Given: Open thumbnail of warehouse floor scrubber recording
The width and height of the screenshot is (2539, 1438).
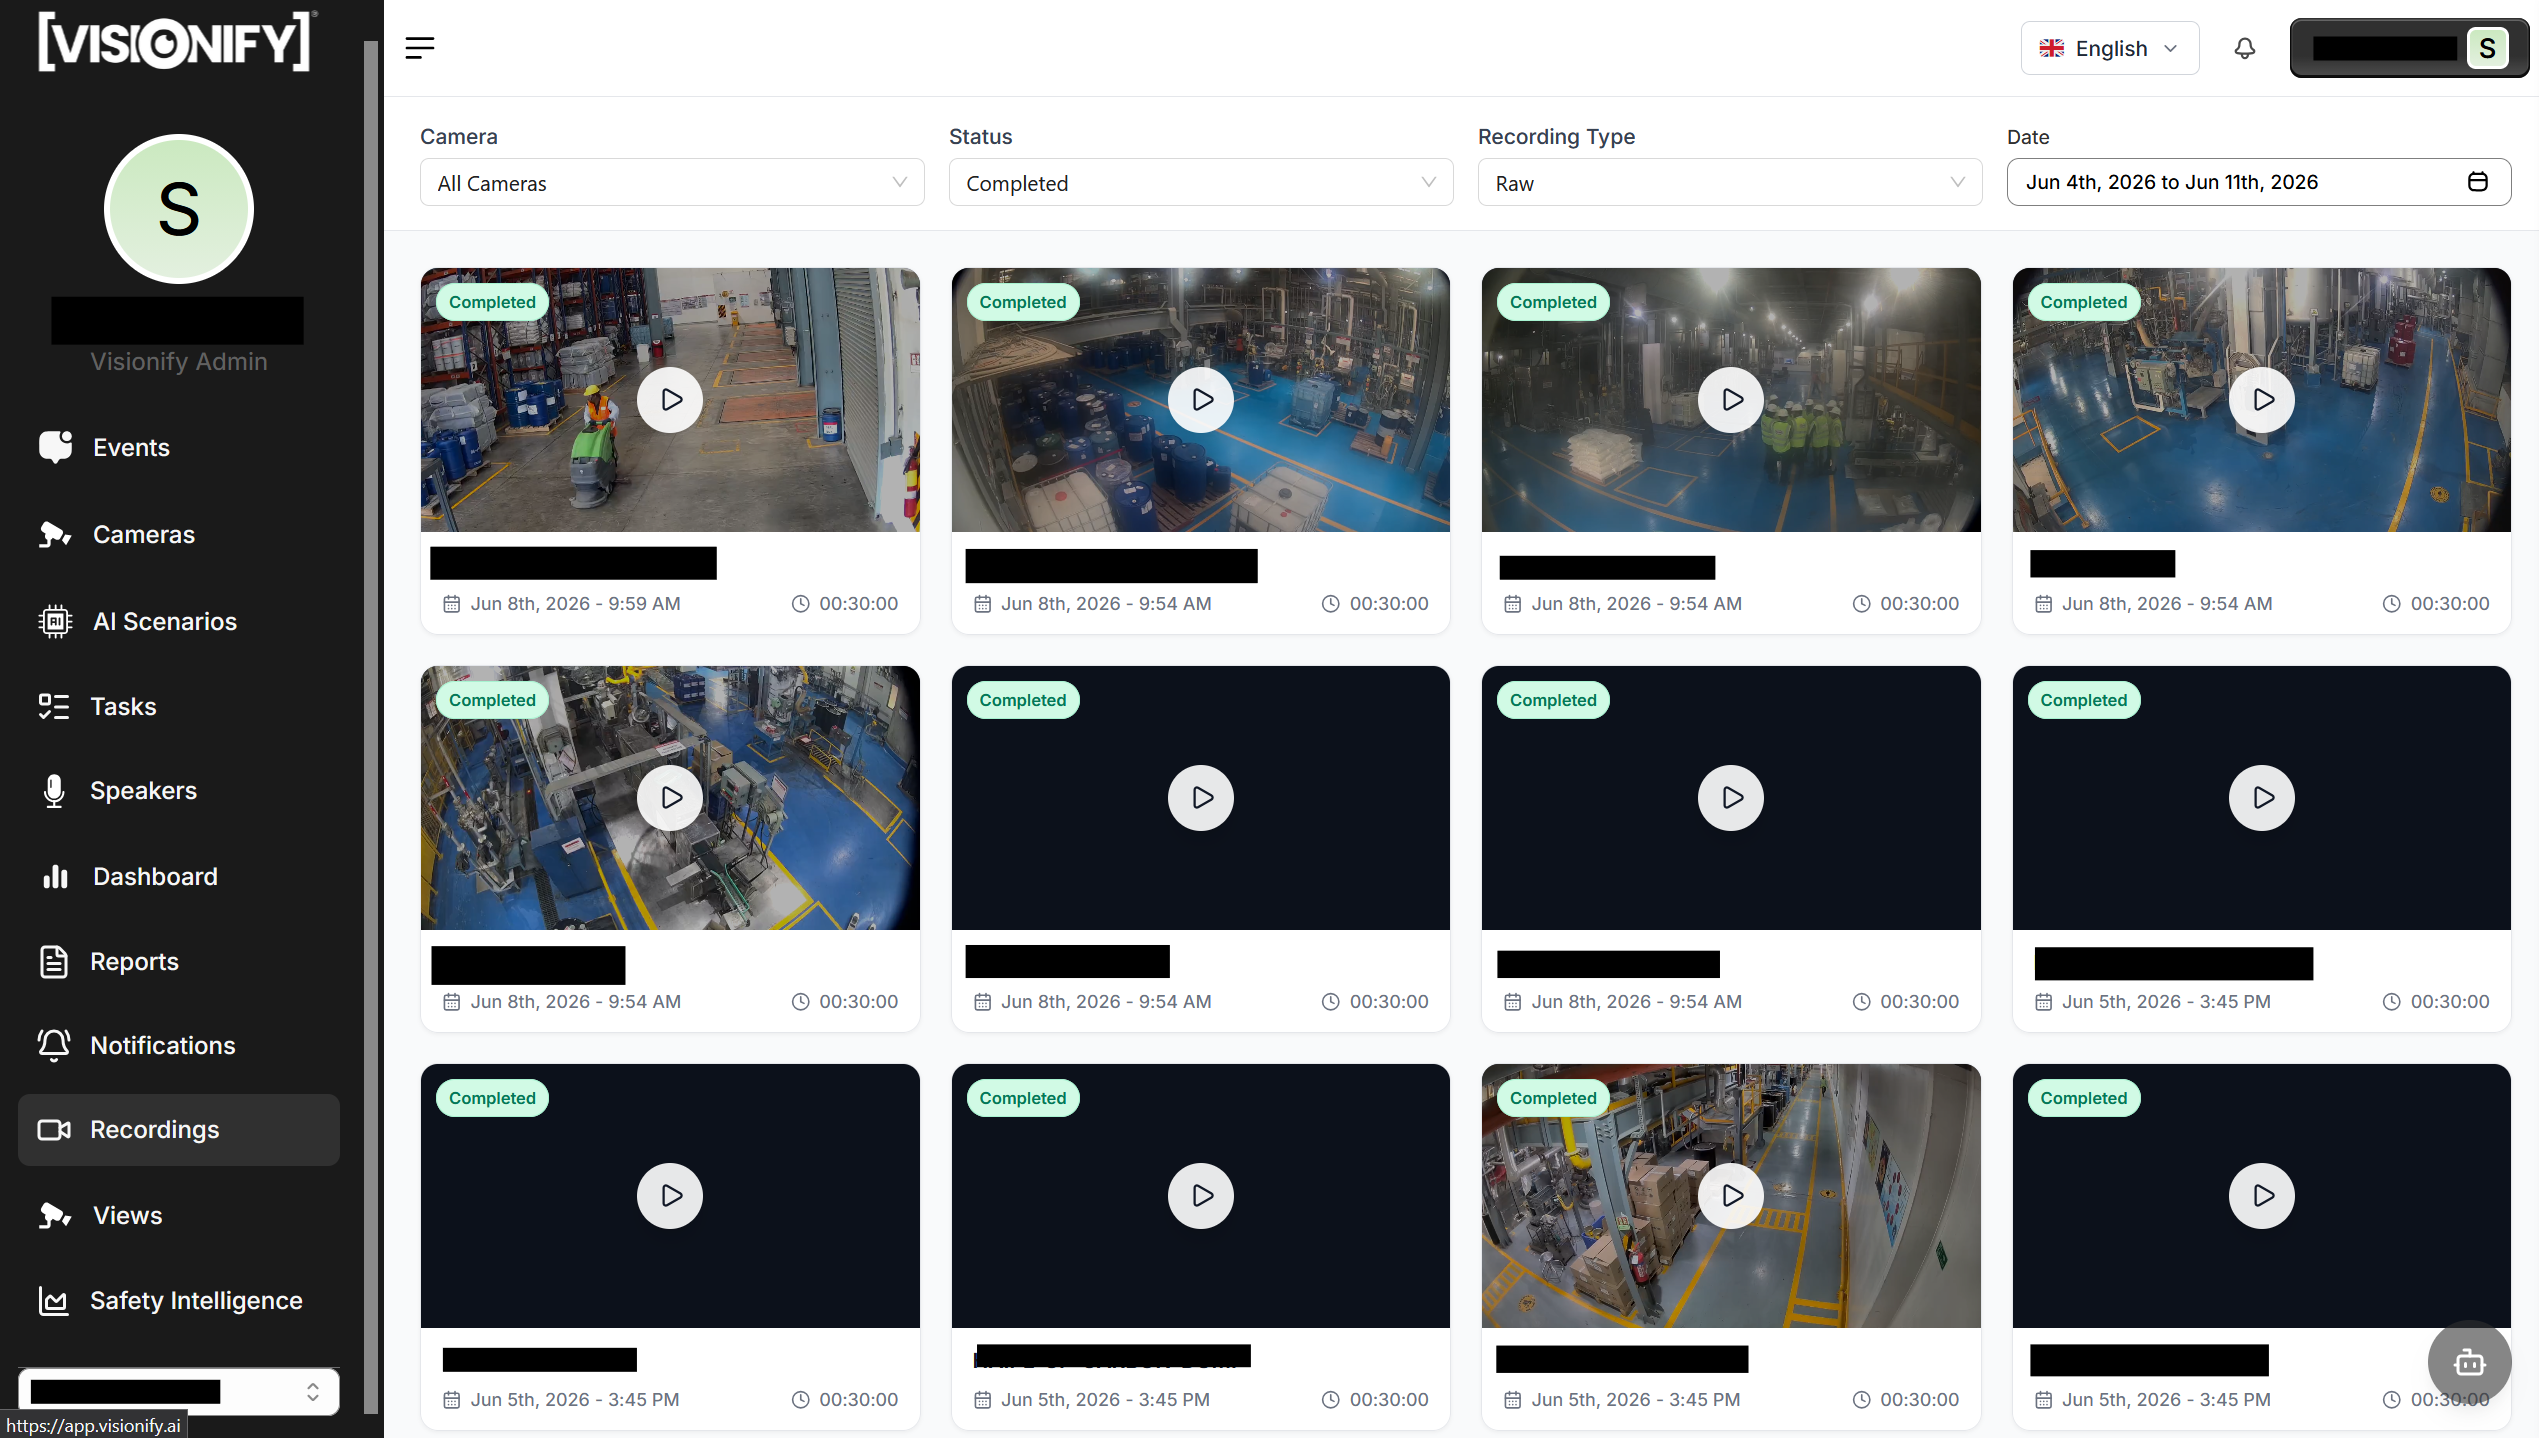Looking at the screenshot, I should (x=670, y=400).
